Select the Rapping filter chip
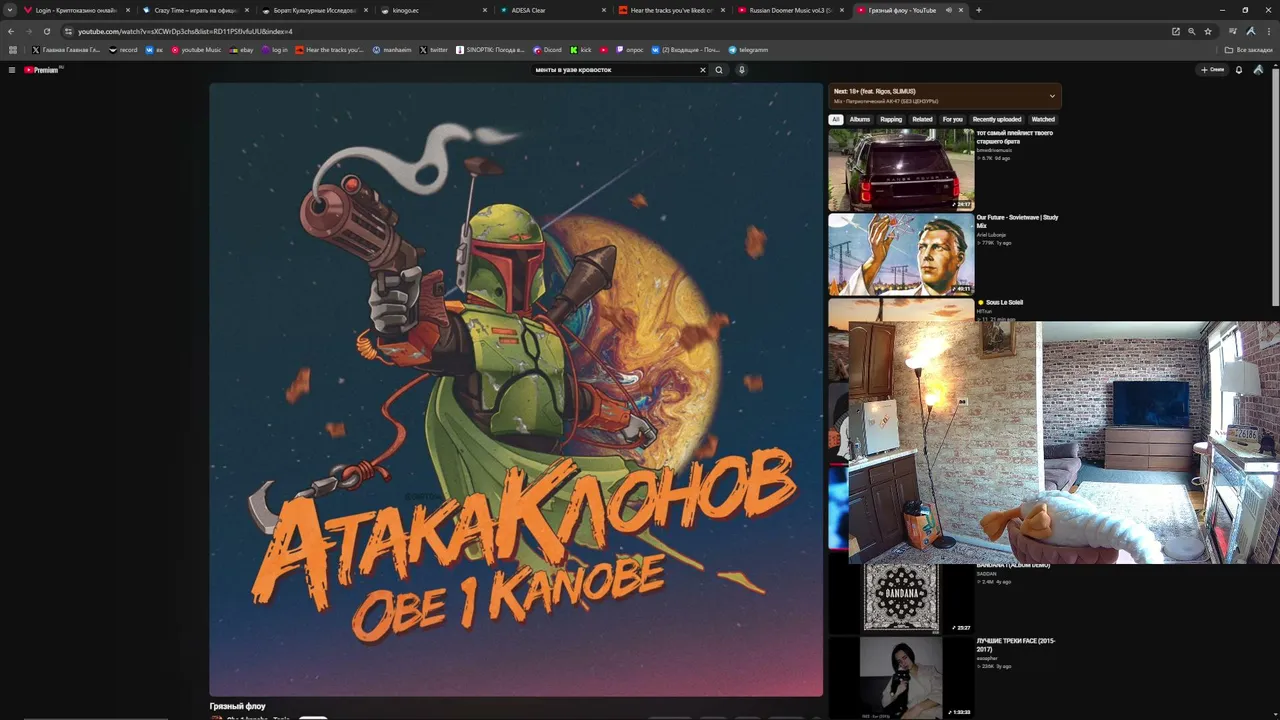Image resolution: width=1280 pixels, height=720 pixels. point(891,120)
